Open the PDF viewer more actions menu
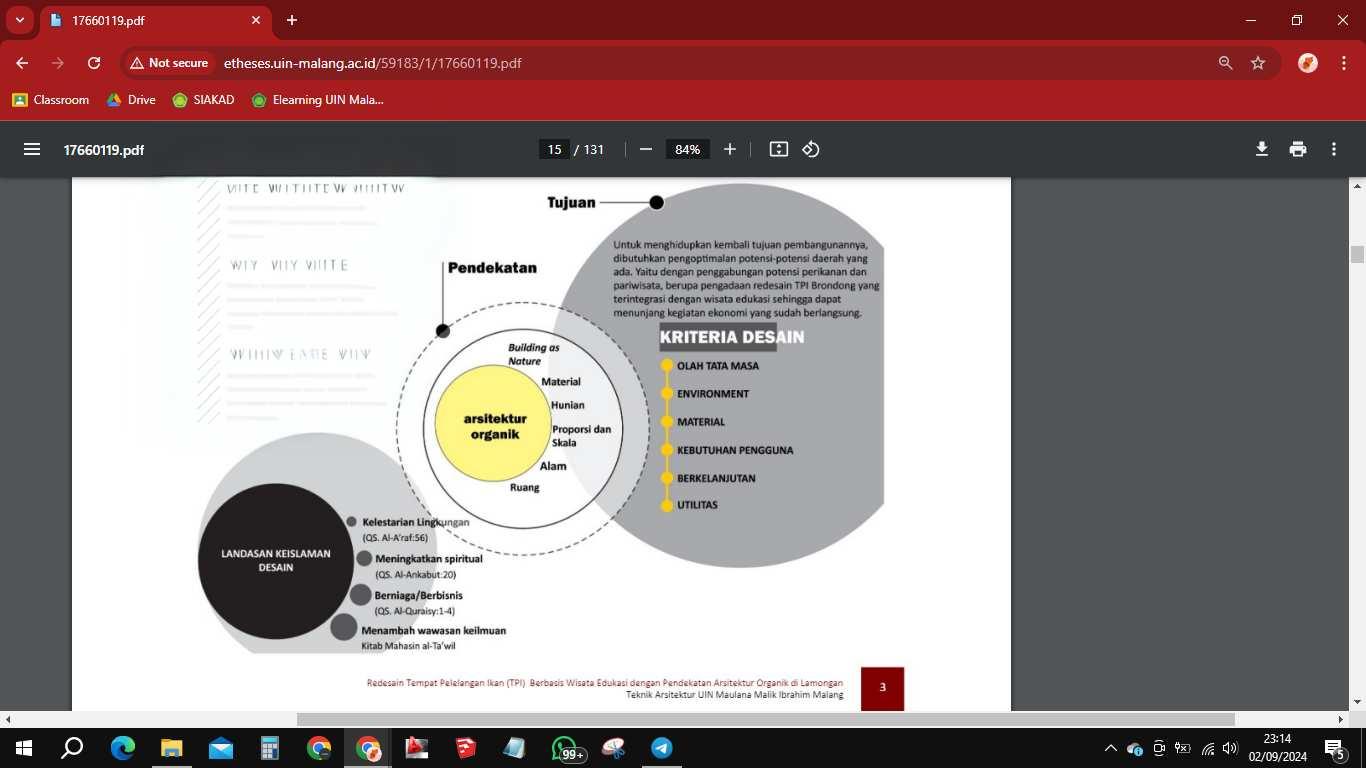 pyautogui.click(x=1334, y=149)
